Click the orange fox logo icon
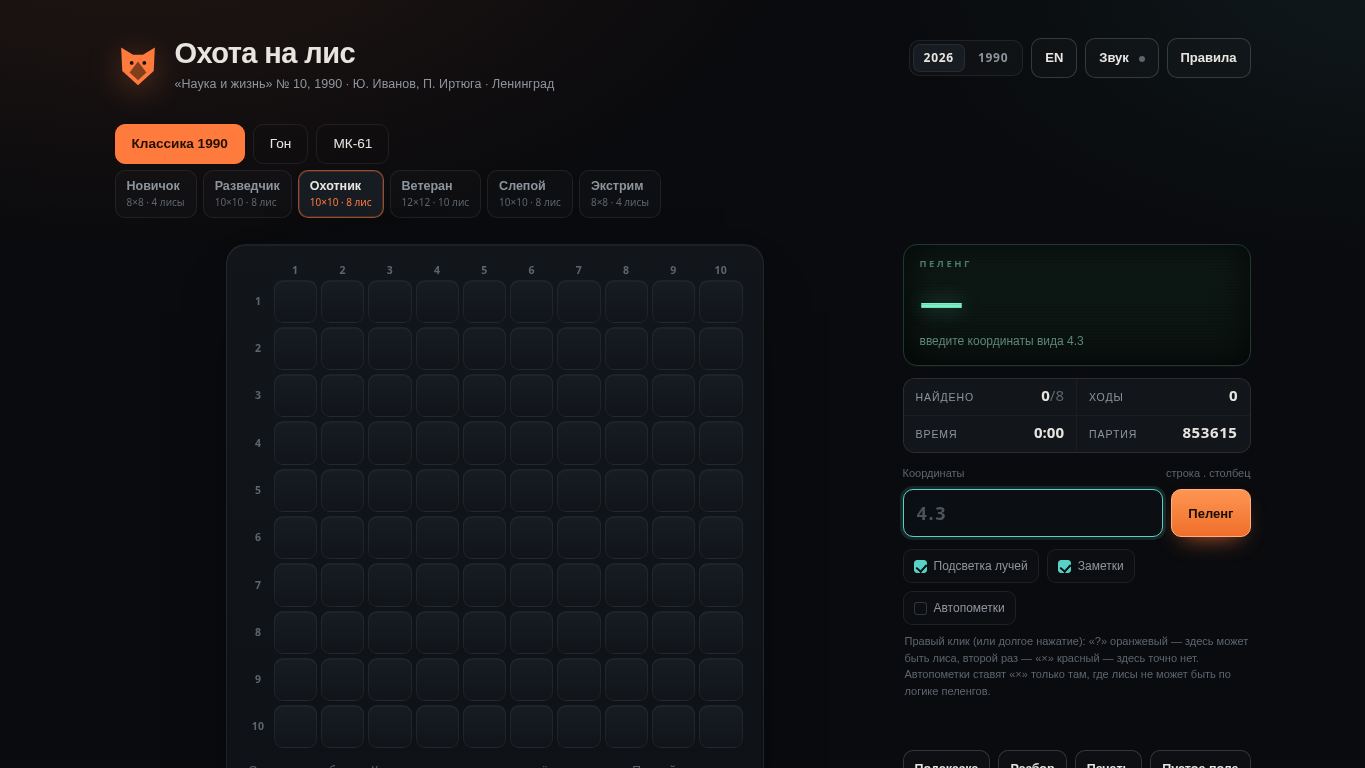This screenshot has width=1365, height=768. coord(138,66)
